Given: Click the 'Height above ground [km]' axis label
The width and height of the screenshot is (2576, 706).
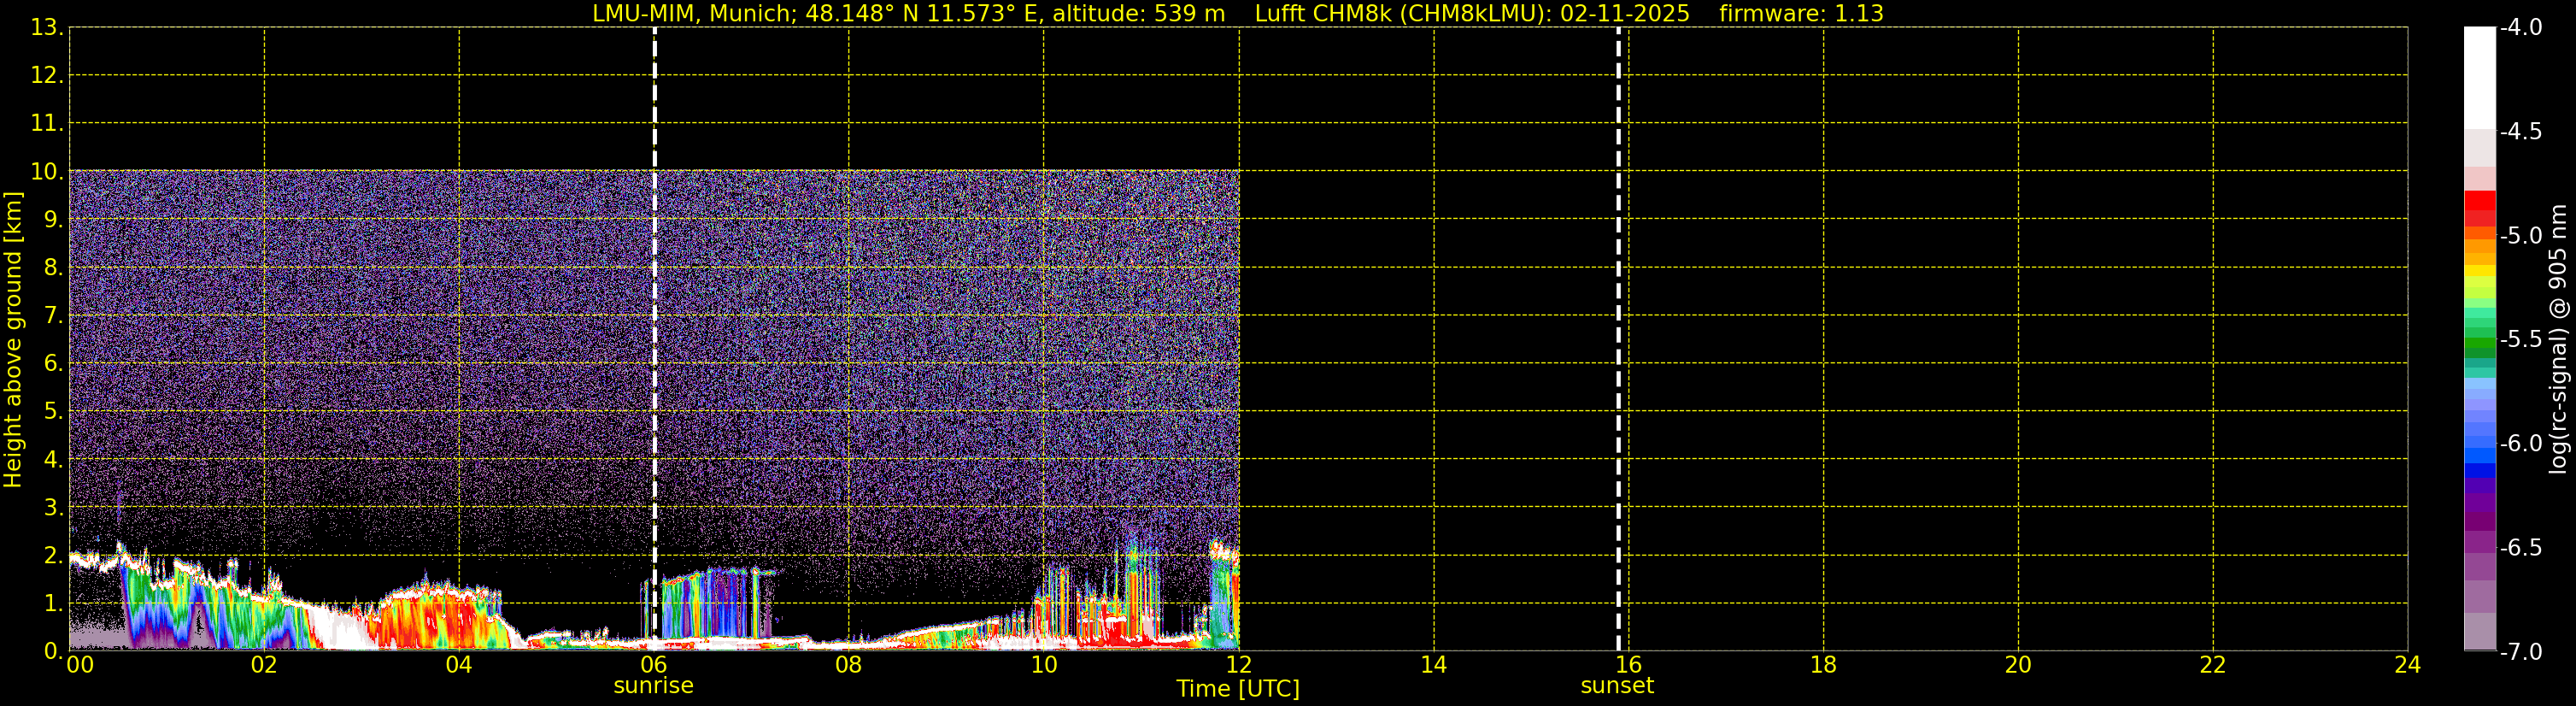Looking at the screenshot, I should [13, 340].
